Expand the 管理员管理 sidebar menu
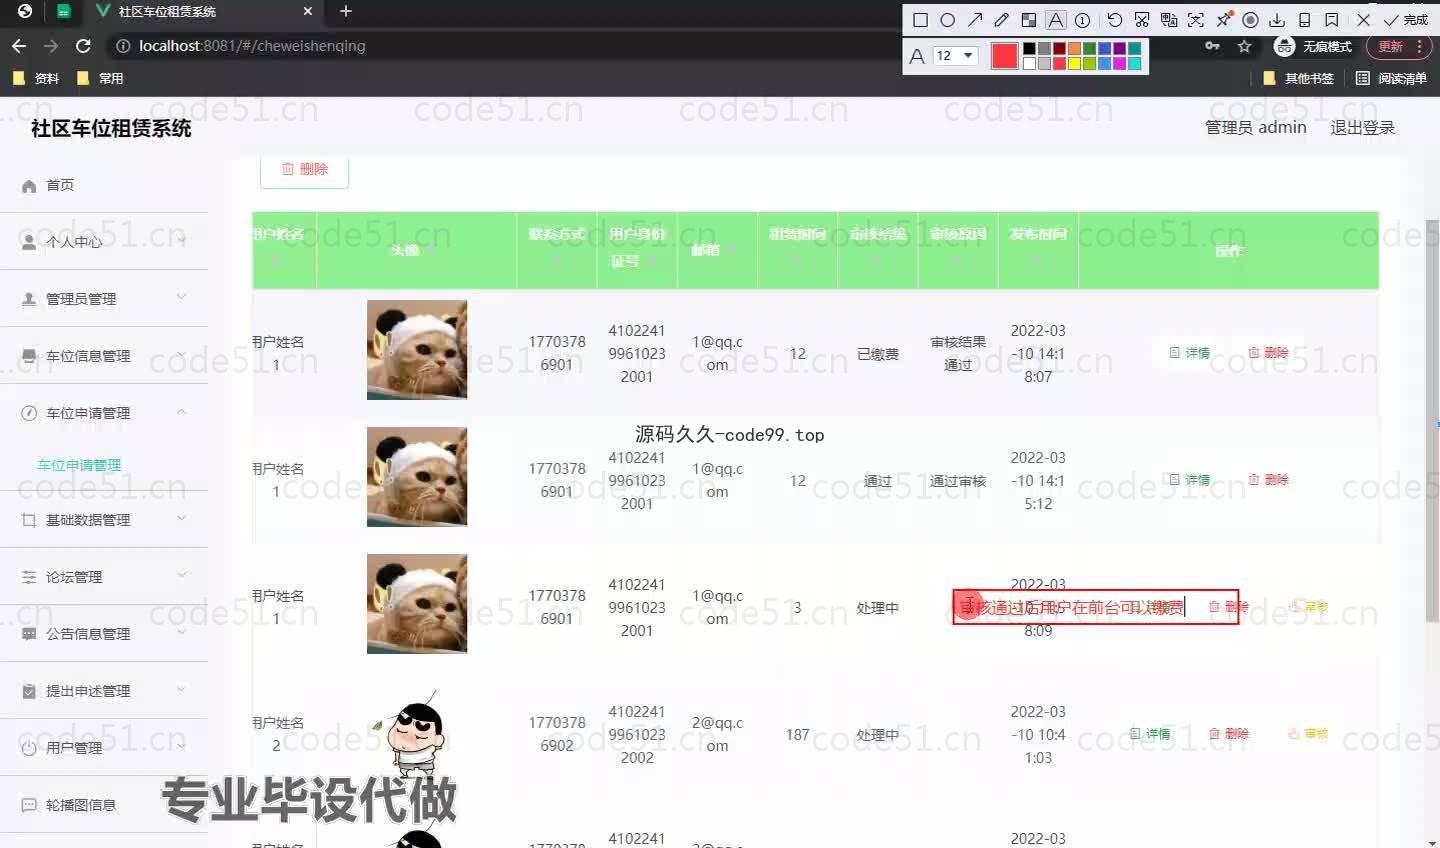Viewport: 1440px width, 848px height. pyautogui.click(x=104, y=298)
